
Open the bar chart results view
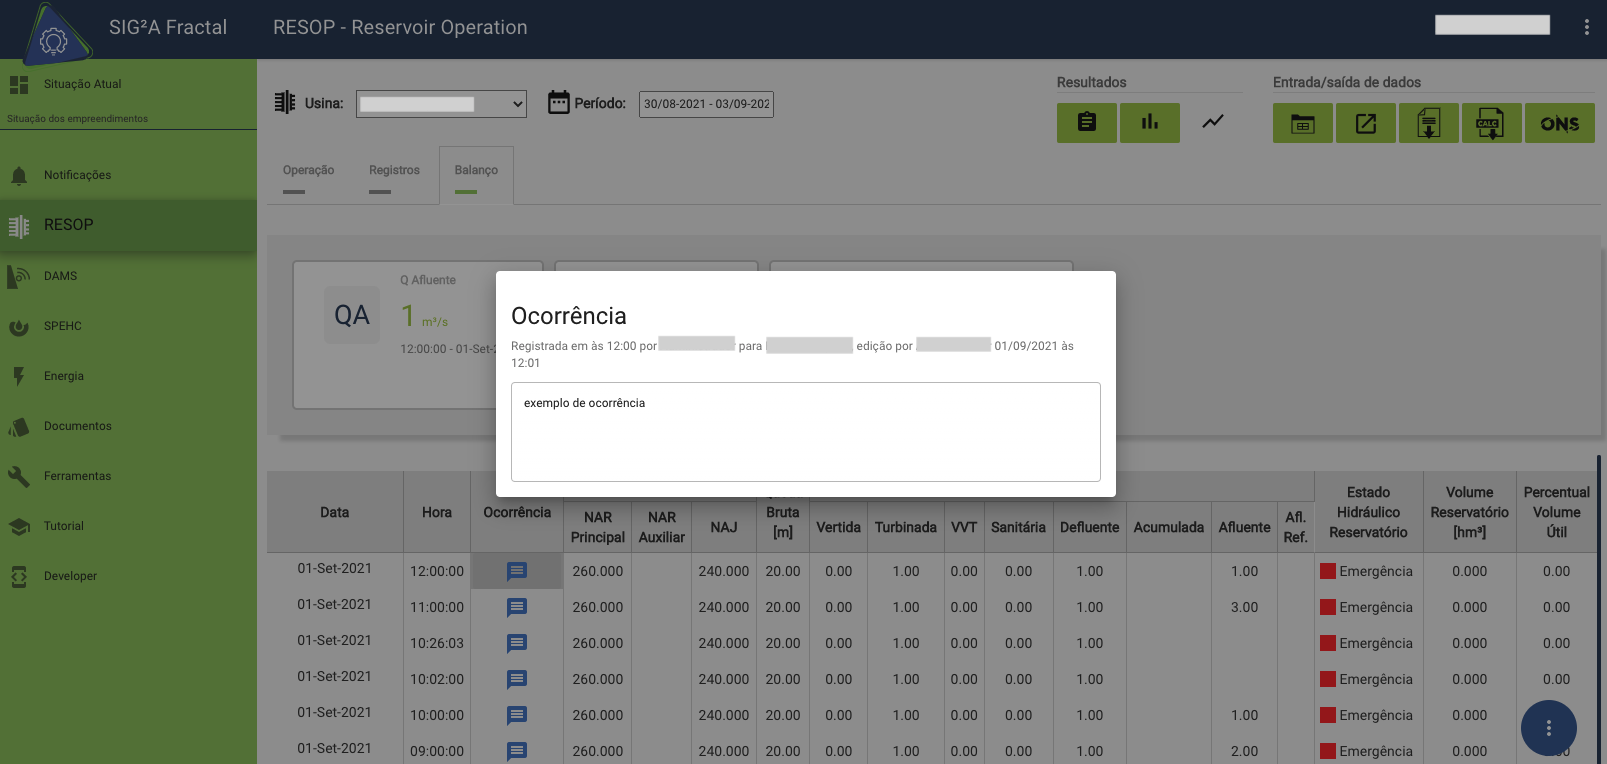click(x=1149, y=123)
